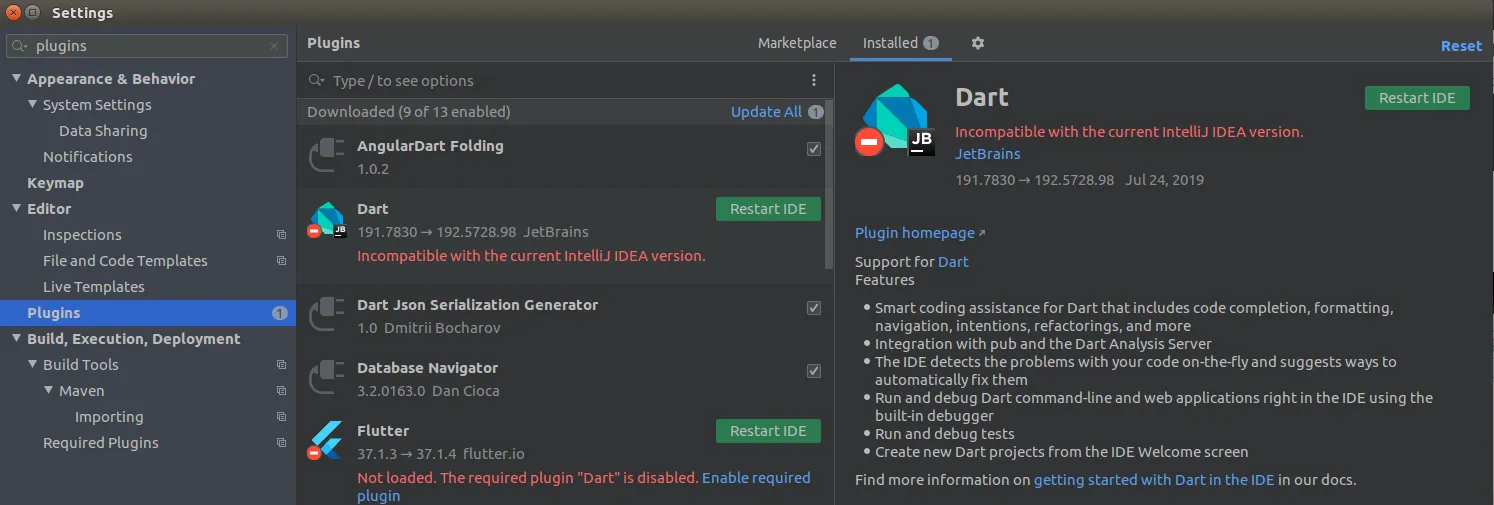This screenshot has height=505, width=1494.
Task: Open File and Code Templates settings
Action: click(125, 261)
